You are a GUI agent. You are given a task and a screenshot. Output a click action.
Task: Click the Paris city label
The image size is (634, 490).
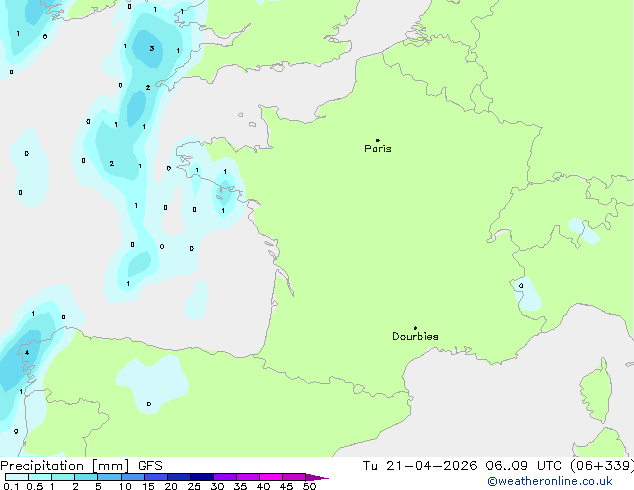click(378, 149)
